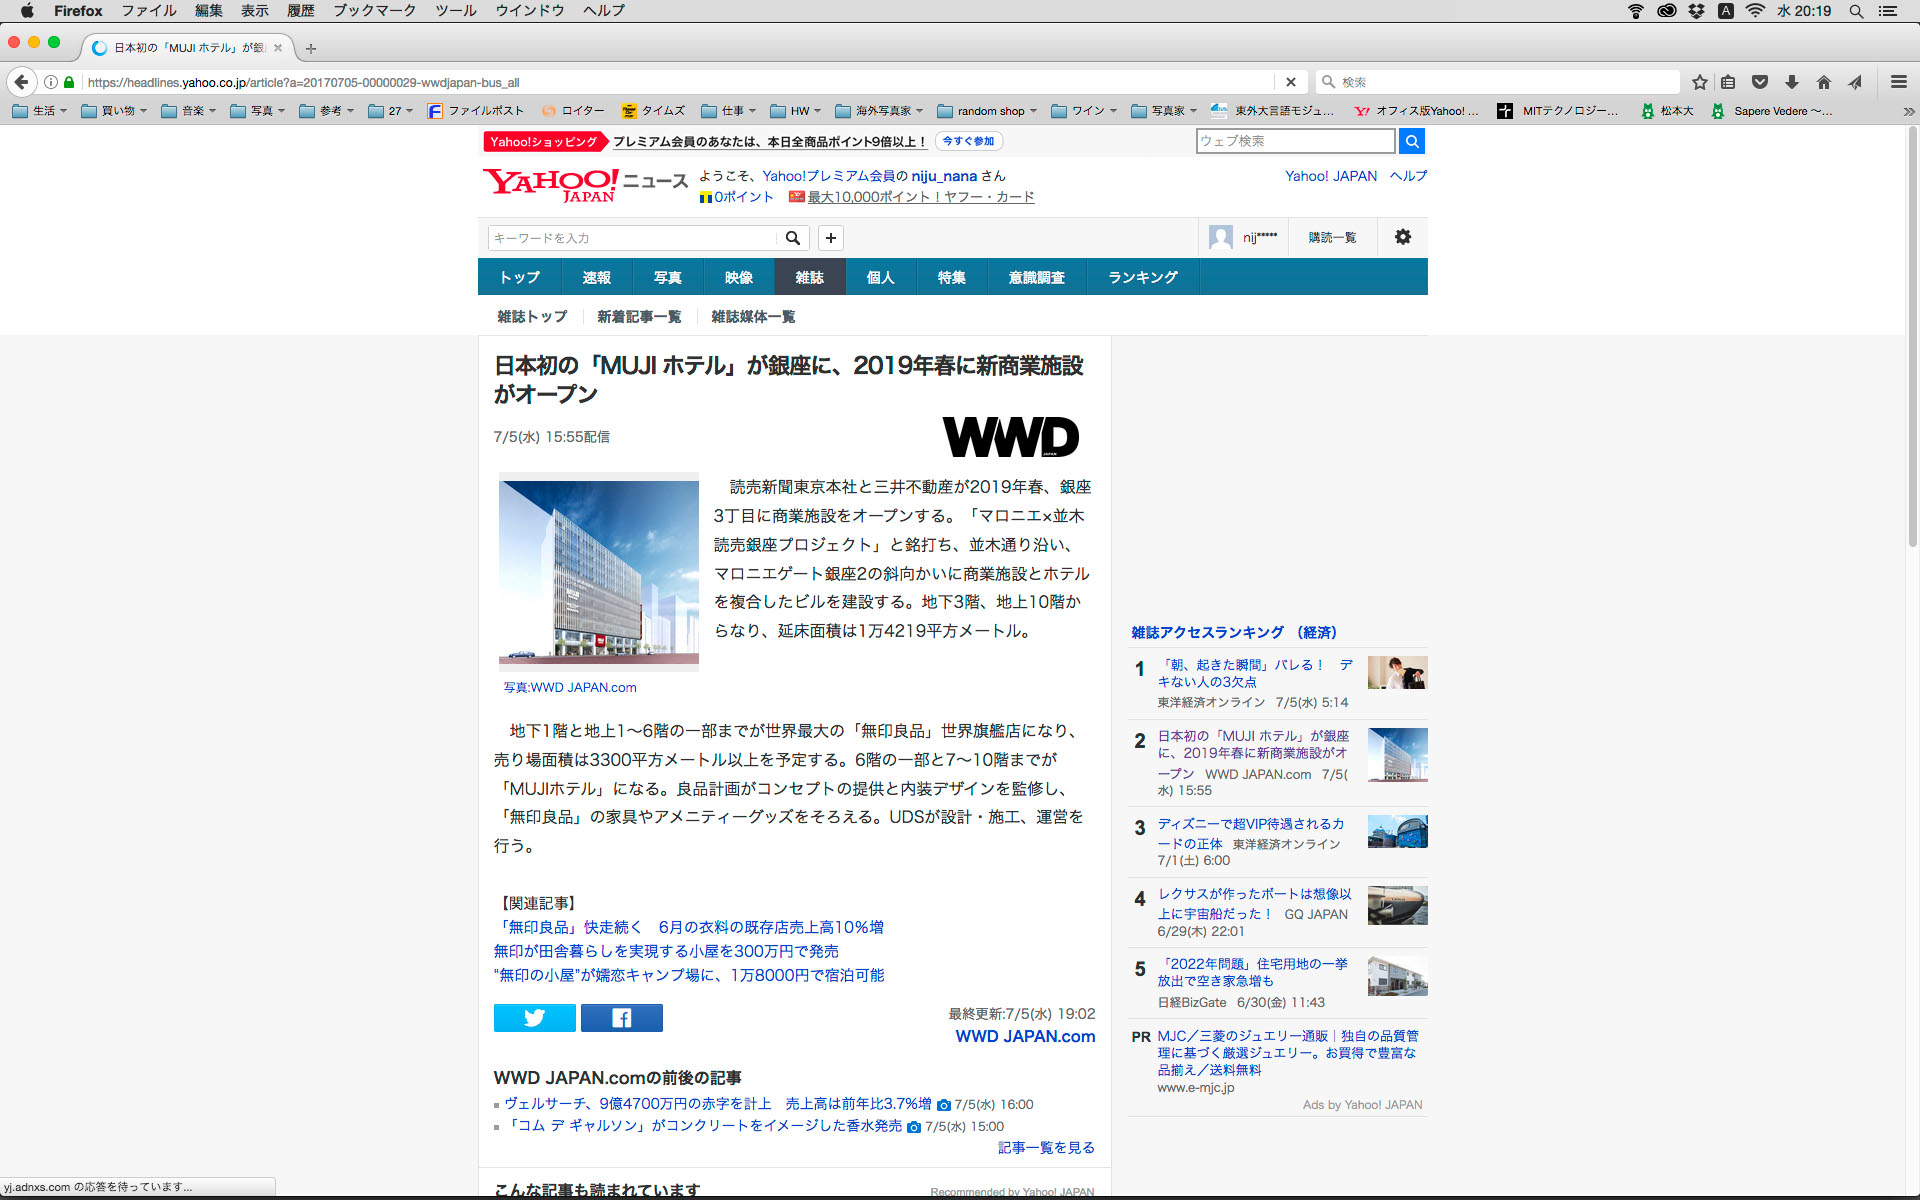Select the 写真 news tab
The height and width of the screenshot is (1200, 1920).
[x=667, y=277]
